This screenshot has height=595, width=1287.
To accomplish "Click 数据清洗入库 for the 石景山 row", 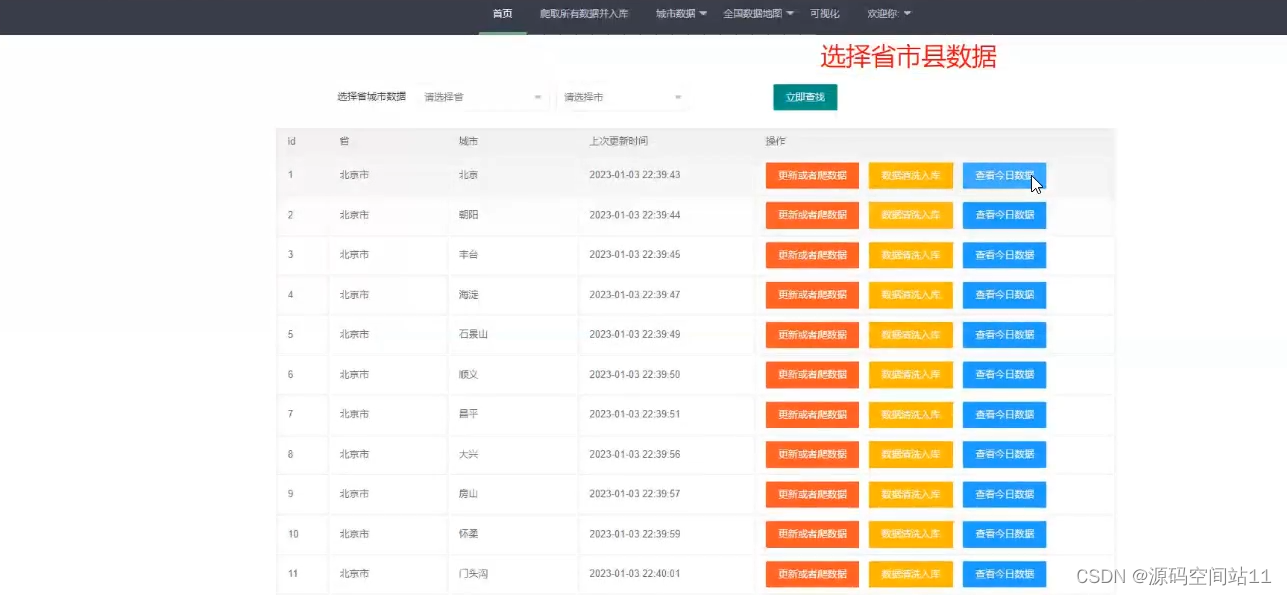I will pyautogui.click(x=910, y=335).
